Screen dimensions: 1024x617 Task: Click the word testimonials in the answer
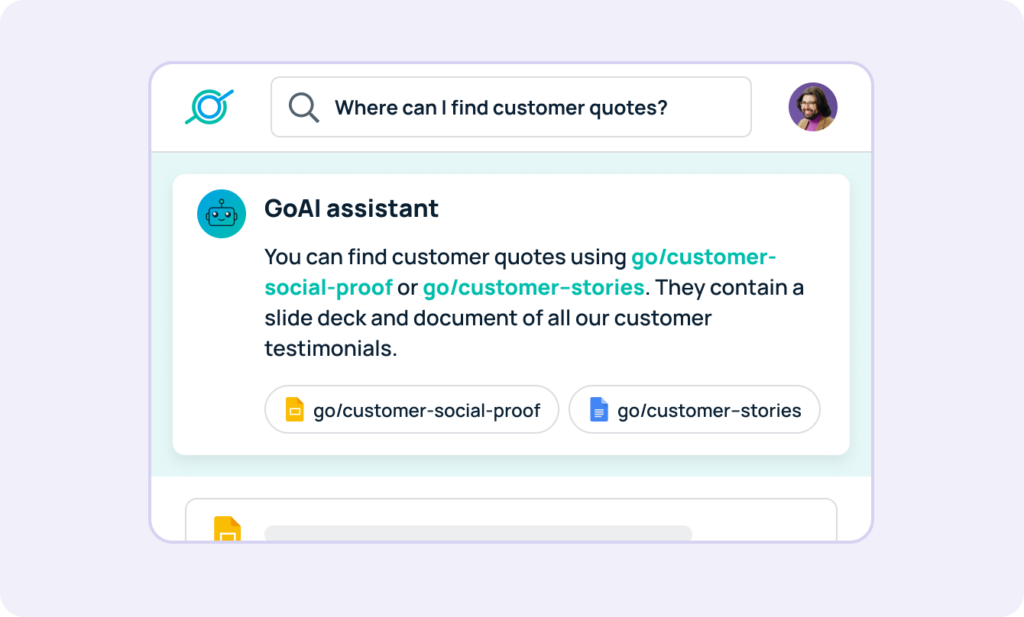(x=330, y=349)
